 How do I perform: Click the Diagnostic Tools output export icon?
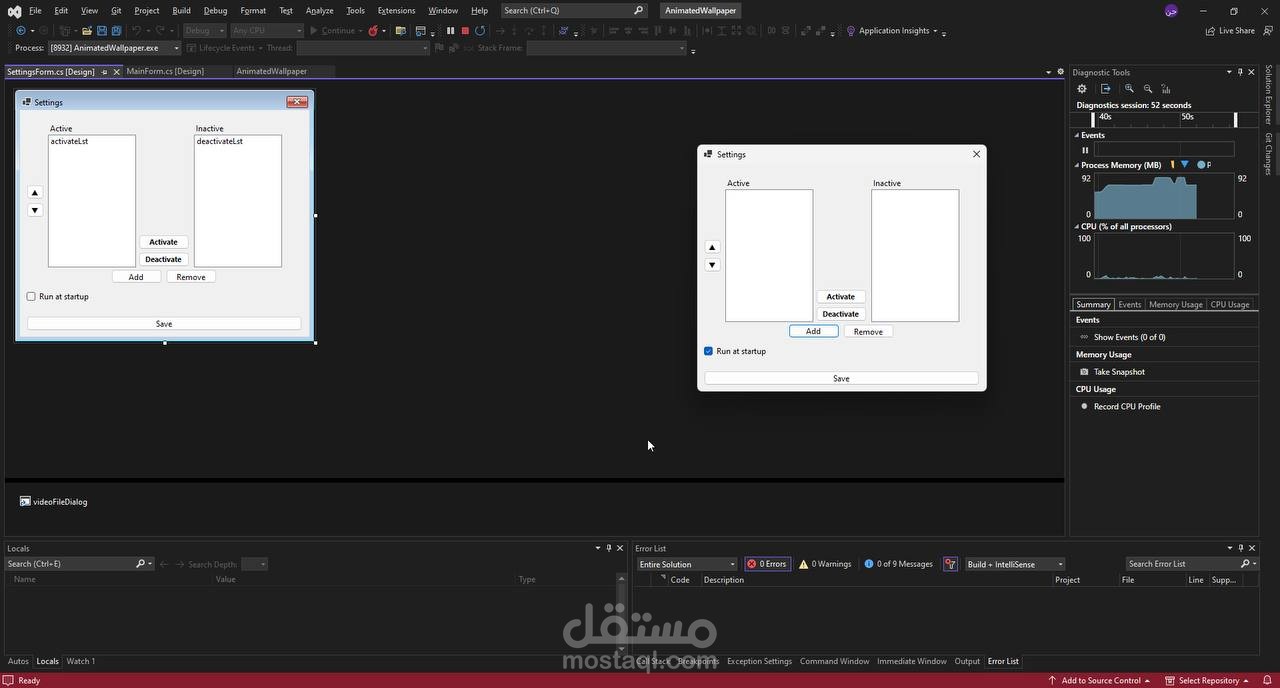tap(1106, 89)
